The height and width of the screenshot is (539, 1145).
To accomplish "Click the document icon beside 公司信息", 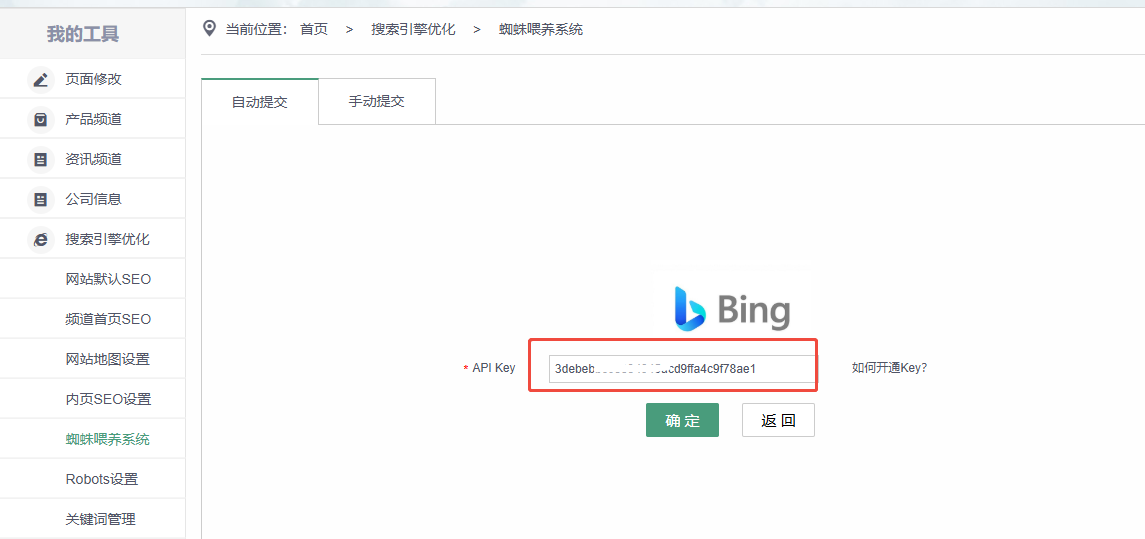I will pyautogui.click(x=41, y=199).
